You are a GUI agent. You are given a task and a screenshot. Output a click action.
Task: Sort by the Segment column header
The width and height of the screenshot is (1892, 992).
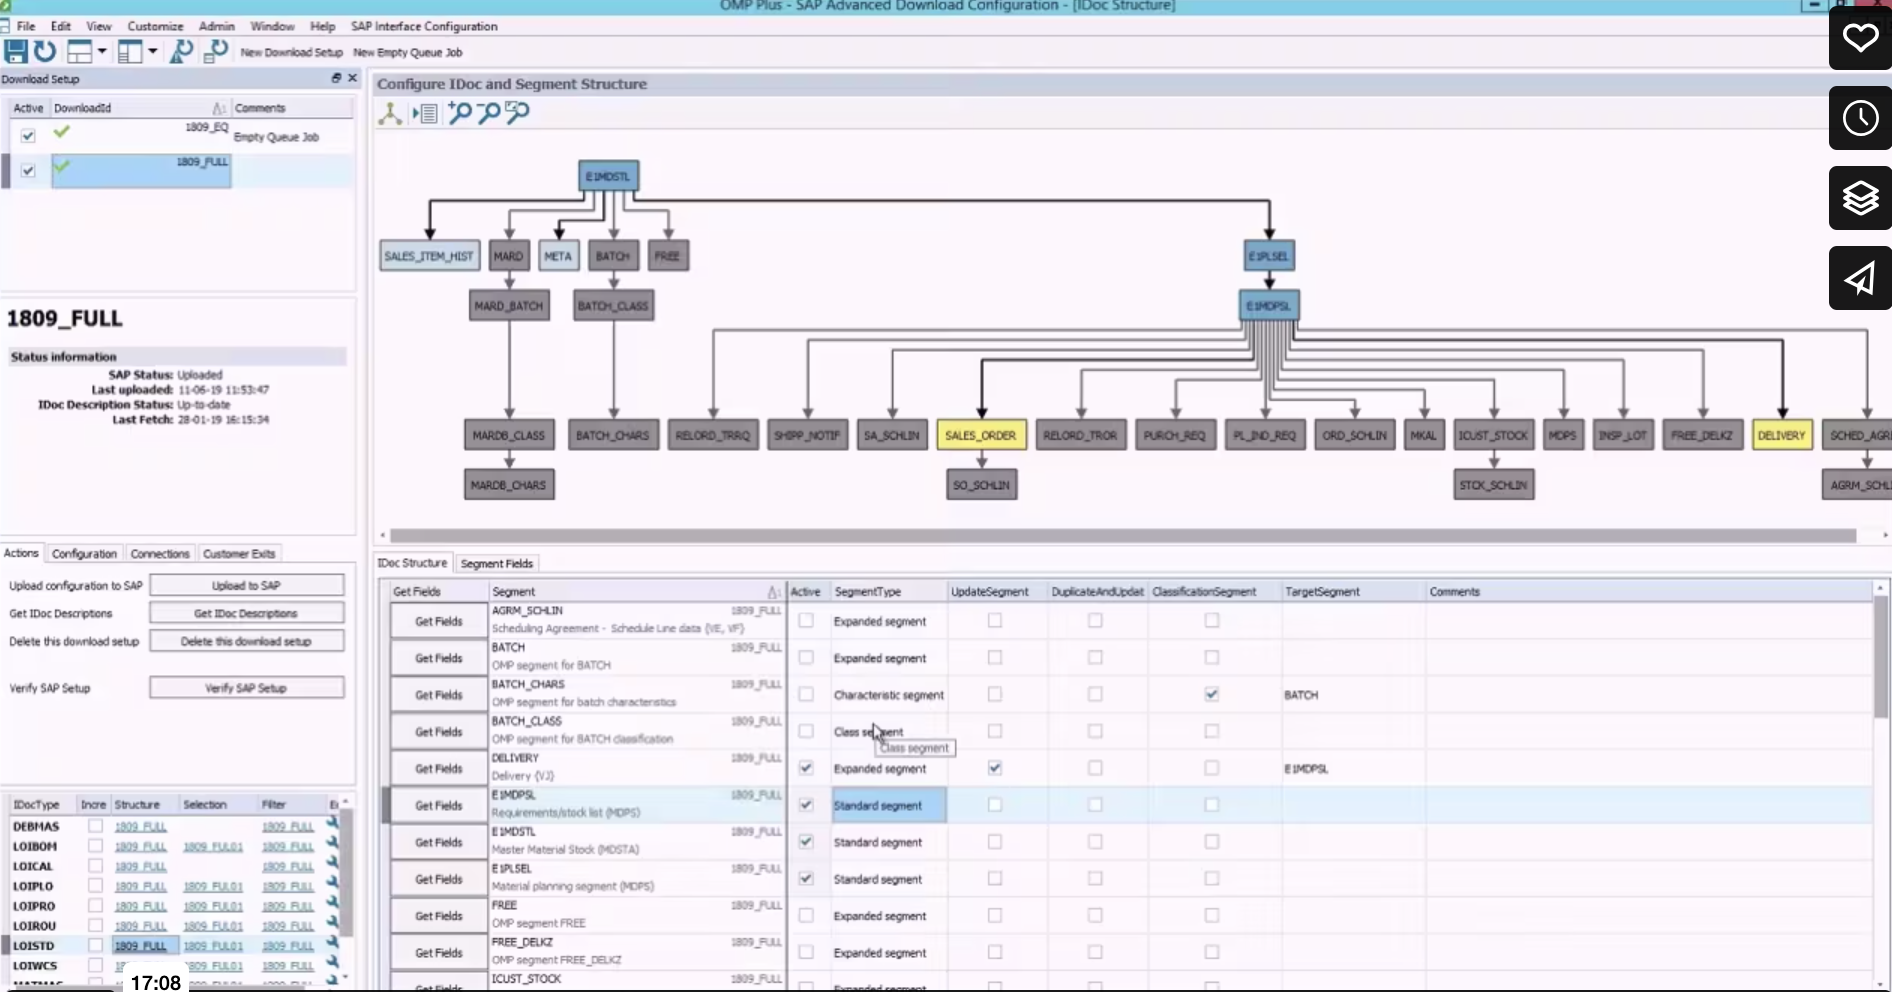636,592
